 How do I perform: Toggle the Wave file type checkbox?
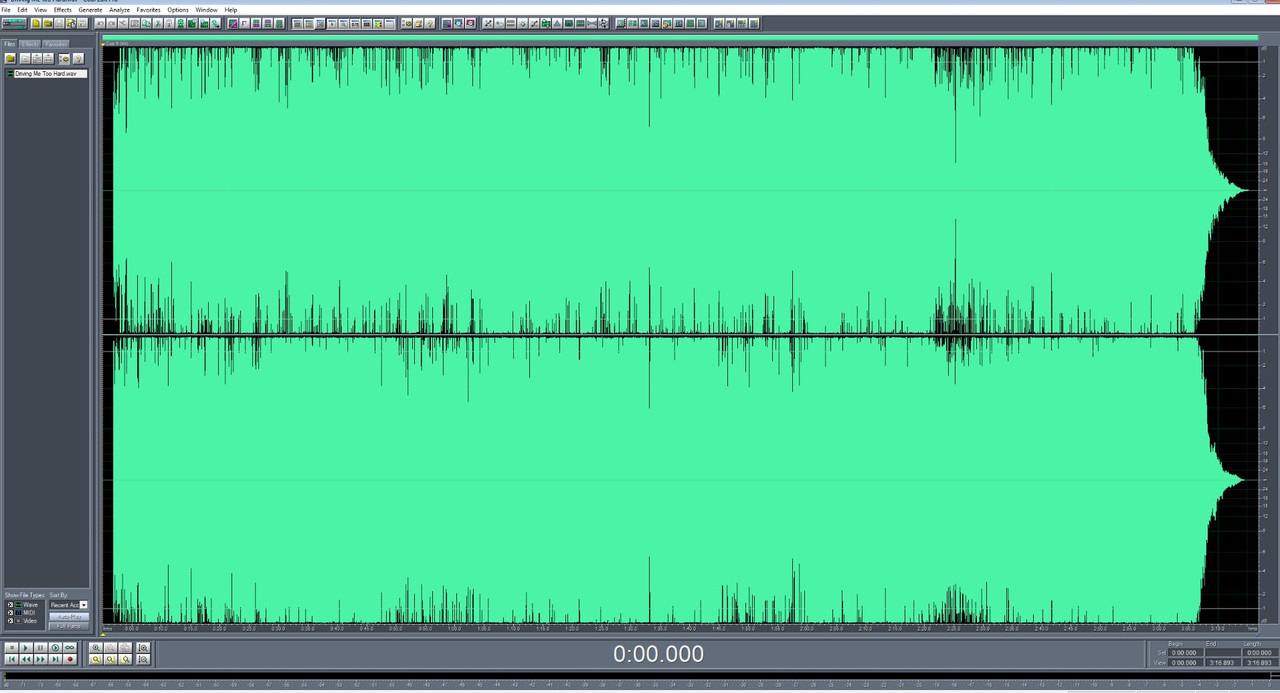coord(10,605)
